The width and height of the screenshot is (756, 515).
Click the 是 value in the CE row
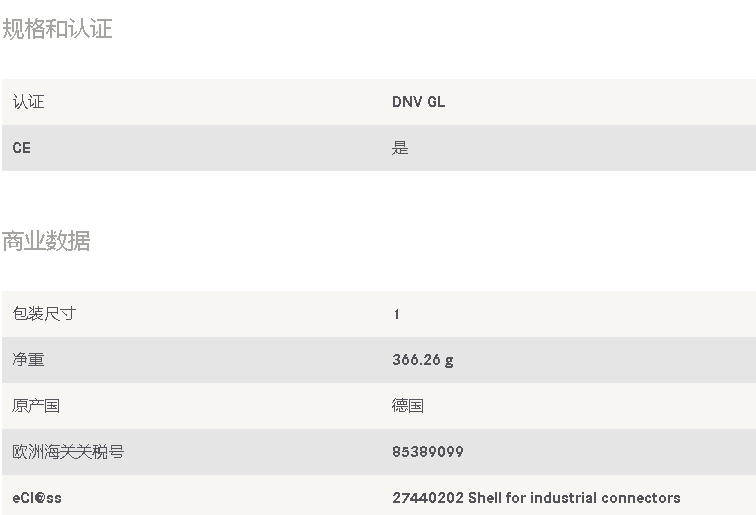[x=400, y=148]
